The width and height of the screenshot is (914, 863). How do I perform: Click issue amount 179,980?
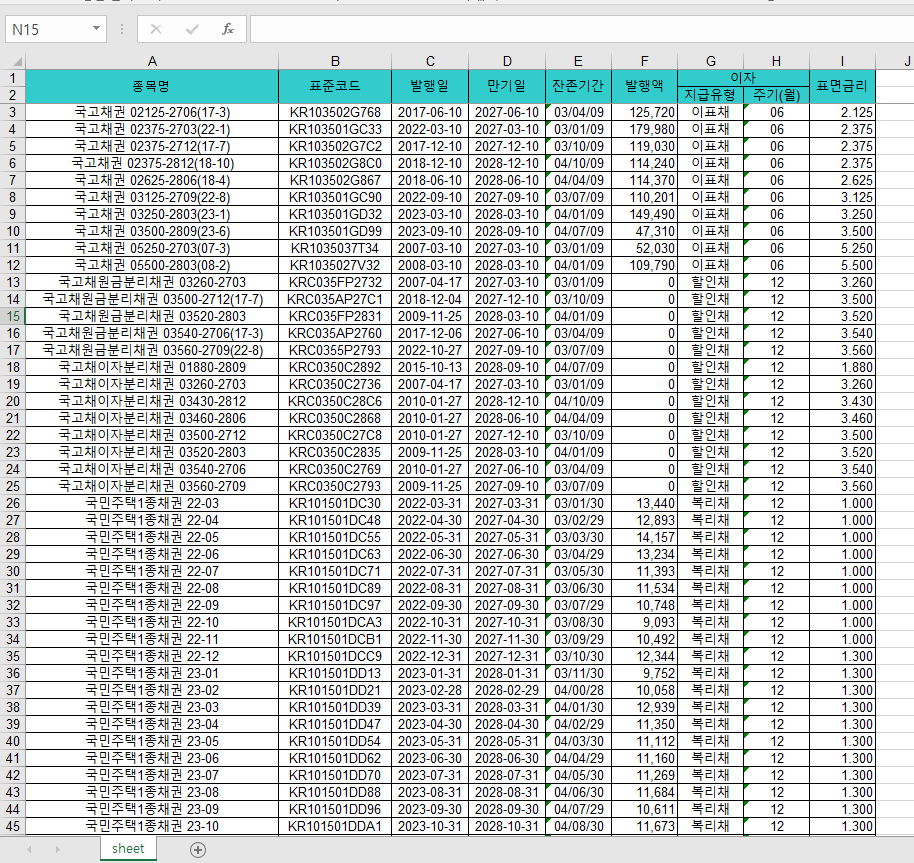[x=645, y=129]
